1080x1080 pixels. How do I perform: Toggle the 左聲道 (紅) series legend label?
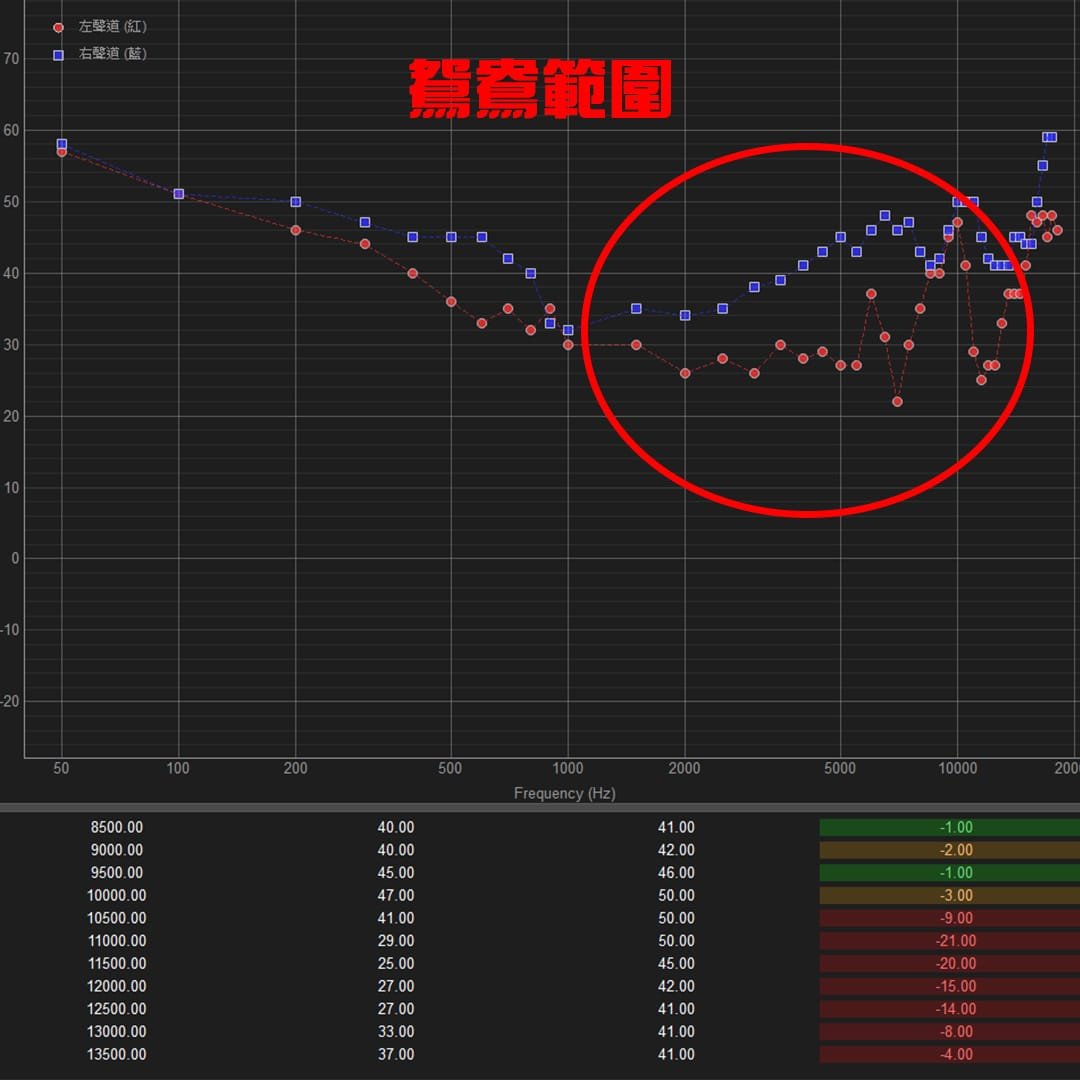[x=112, y=27]
